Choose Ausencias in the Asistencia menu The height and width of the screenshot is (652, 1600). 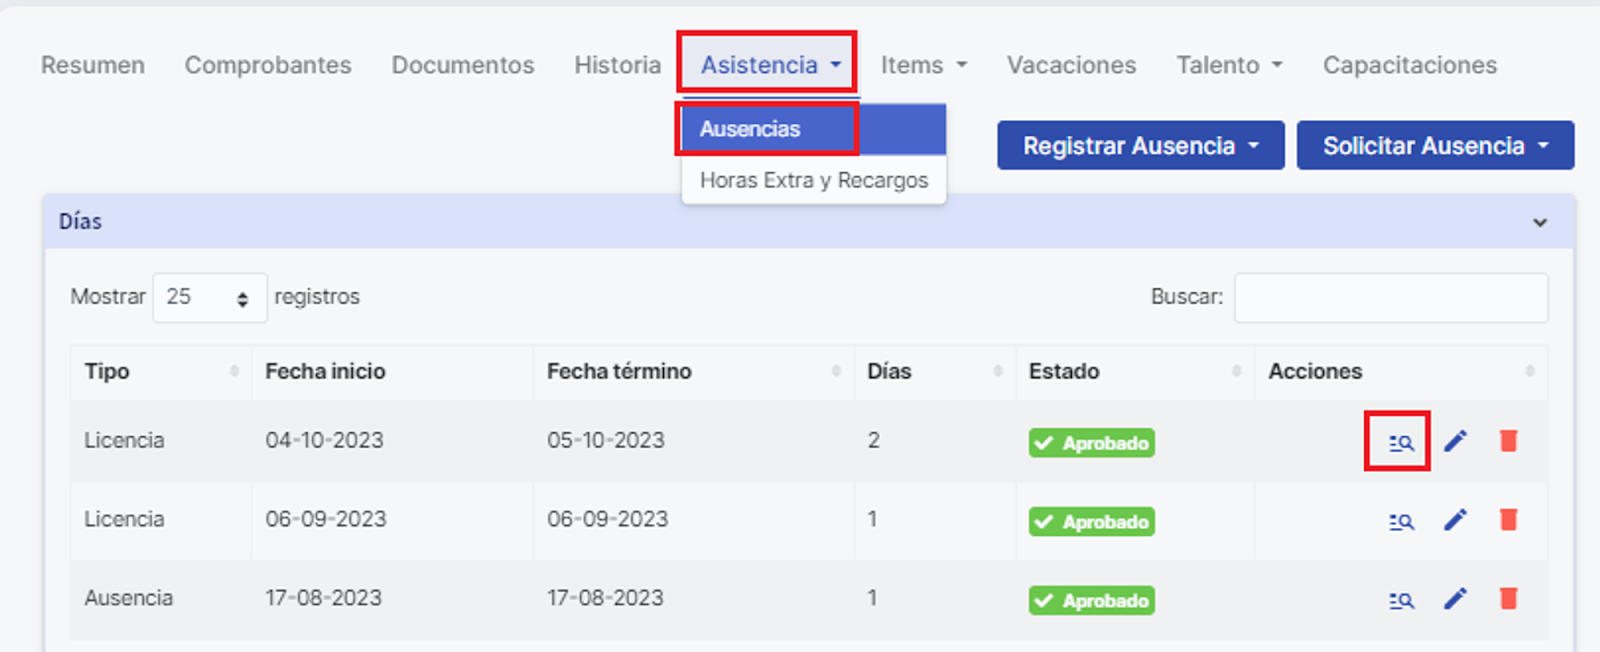click(750, 129)
